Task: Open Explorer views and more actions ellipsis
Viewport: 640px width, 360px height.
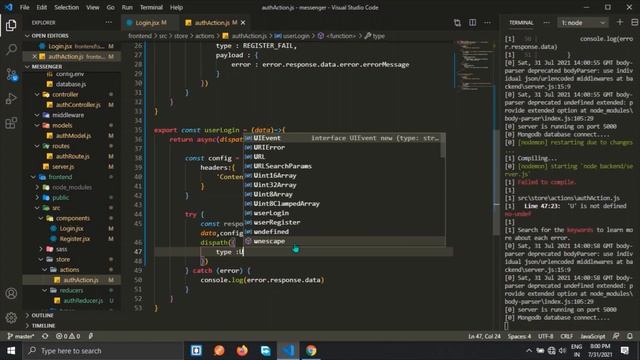Action: 109,22
